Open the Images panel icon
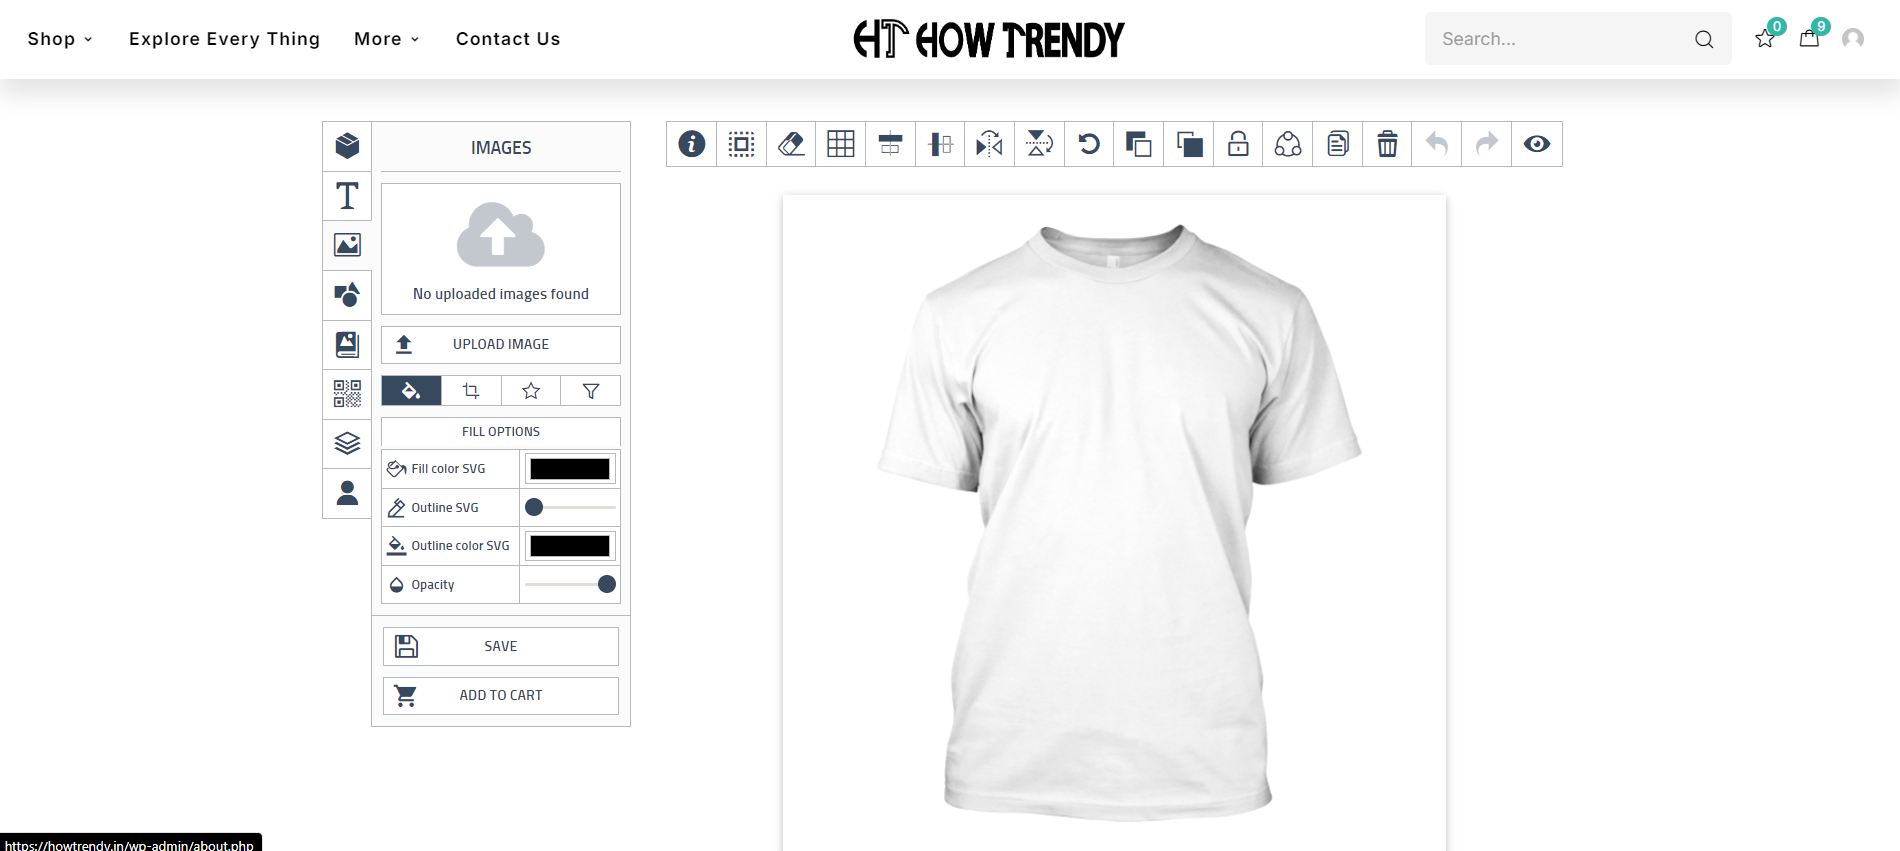The image size is (1900, 851). (347, 245)
